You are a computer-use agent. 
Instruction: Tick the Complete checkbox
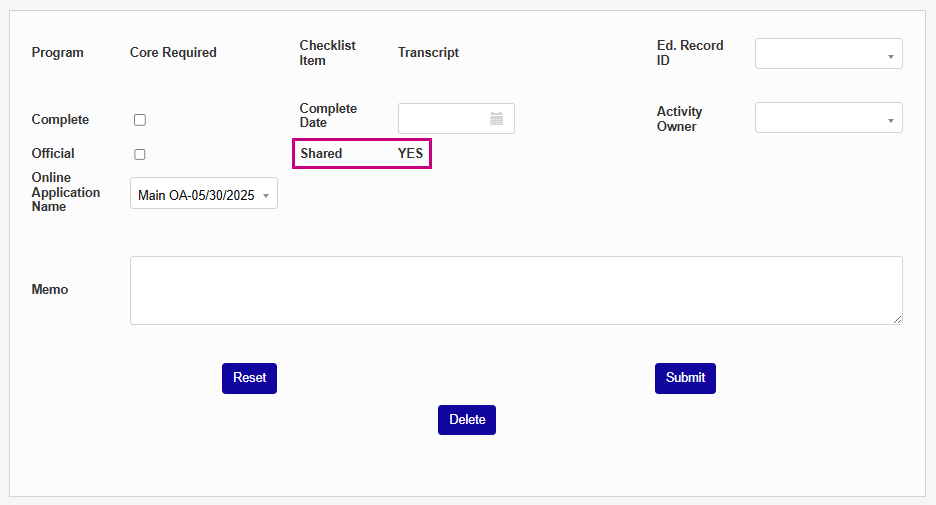[140, 120]
